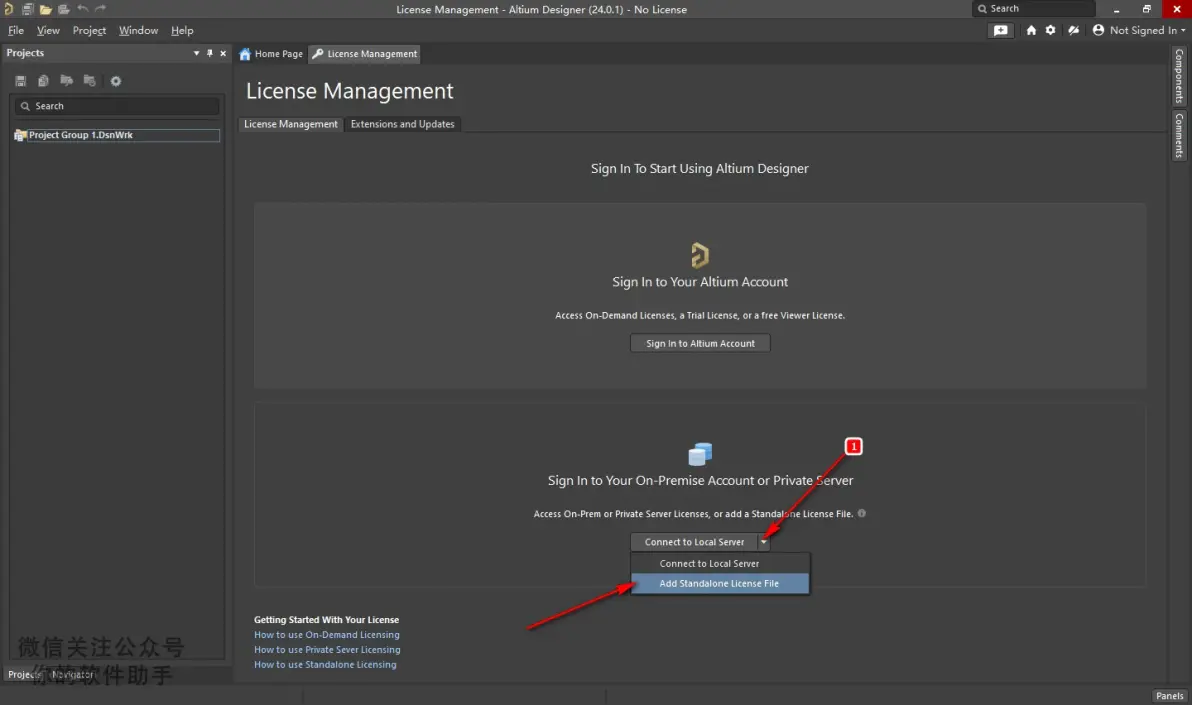Open a document with the yellow folder icon

pos(46,9)
